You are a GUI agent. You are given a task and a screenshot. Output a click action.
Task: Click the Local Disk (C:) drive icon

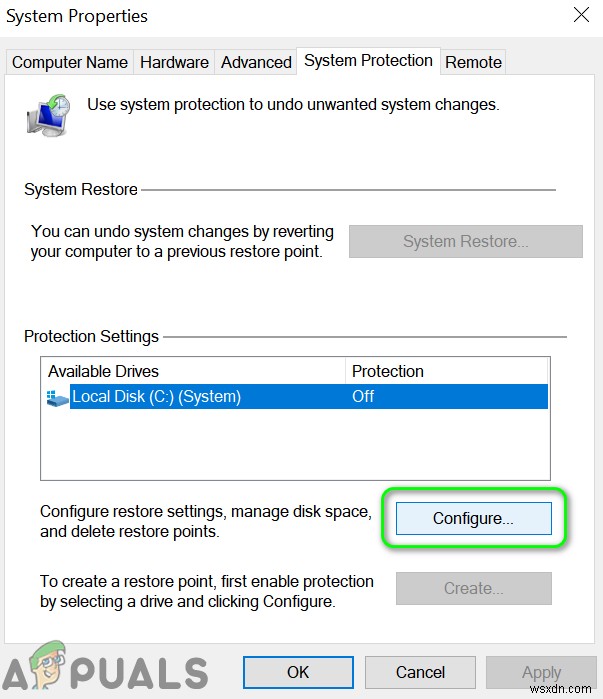tap(58, 397)
